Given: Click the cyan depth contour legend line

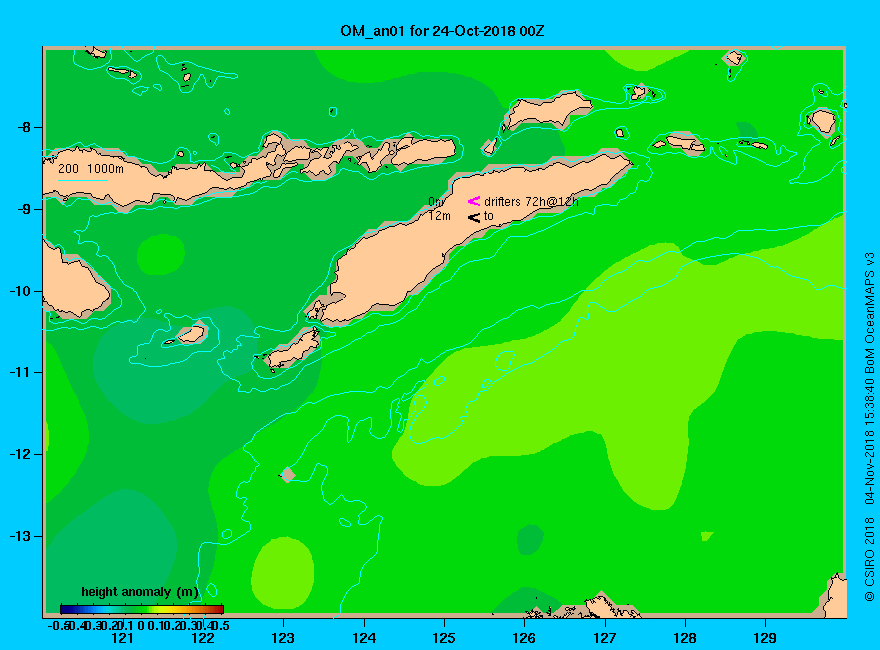Looking at the screenshot, I should tap(82, 181).
